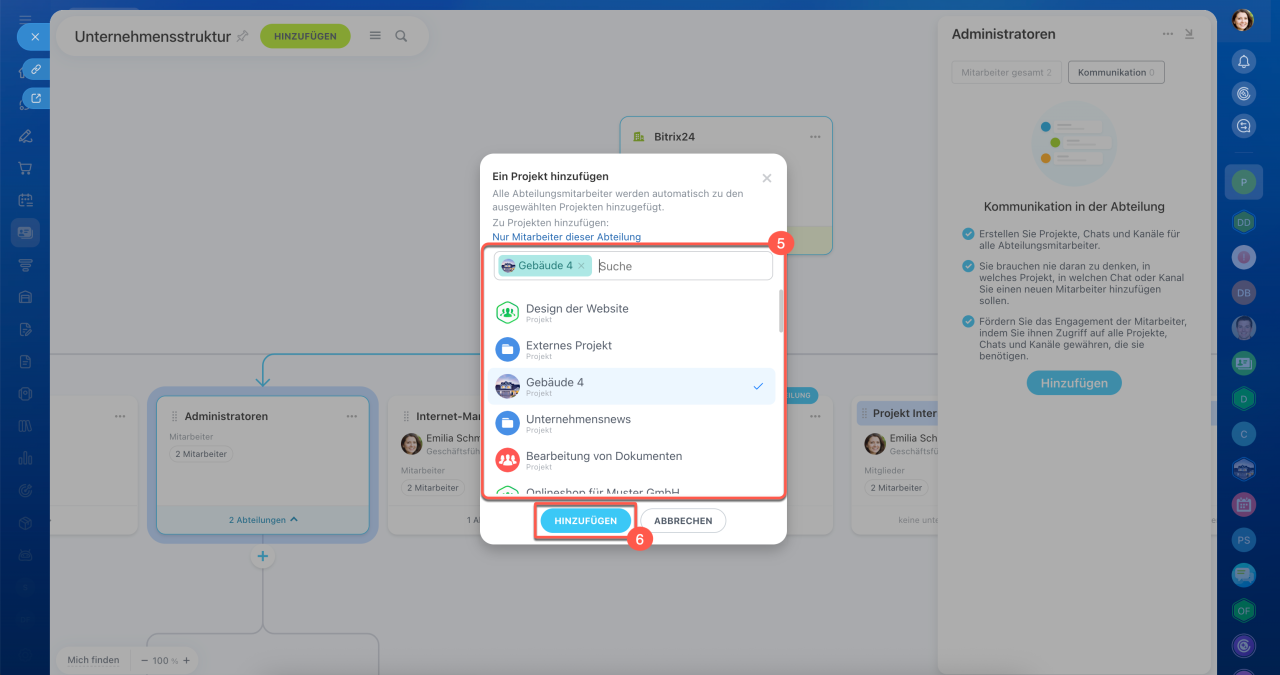
Task: Click the project list scrollbar
Action: pos(781,311)
